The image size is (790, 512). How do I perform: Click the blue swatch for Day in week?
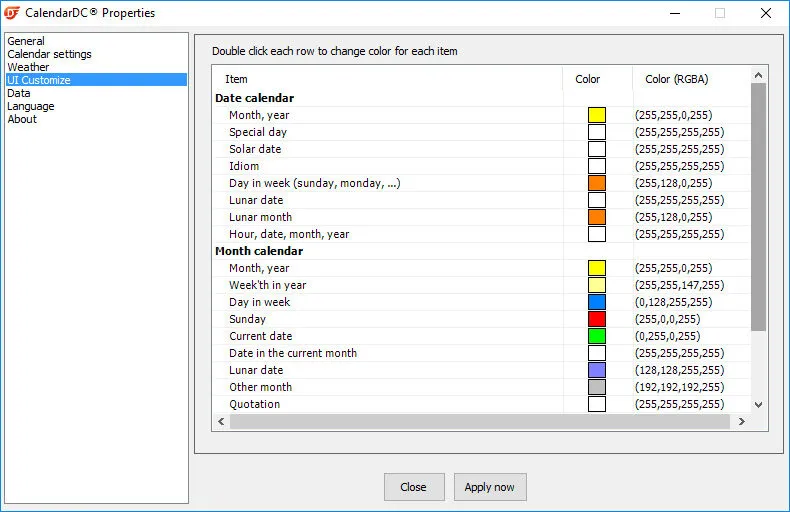click(597, 302)
